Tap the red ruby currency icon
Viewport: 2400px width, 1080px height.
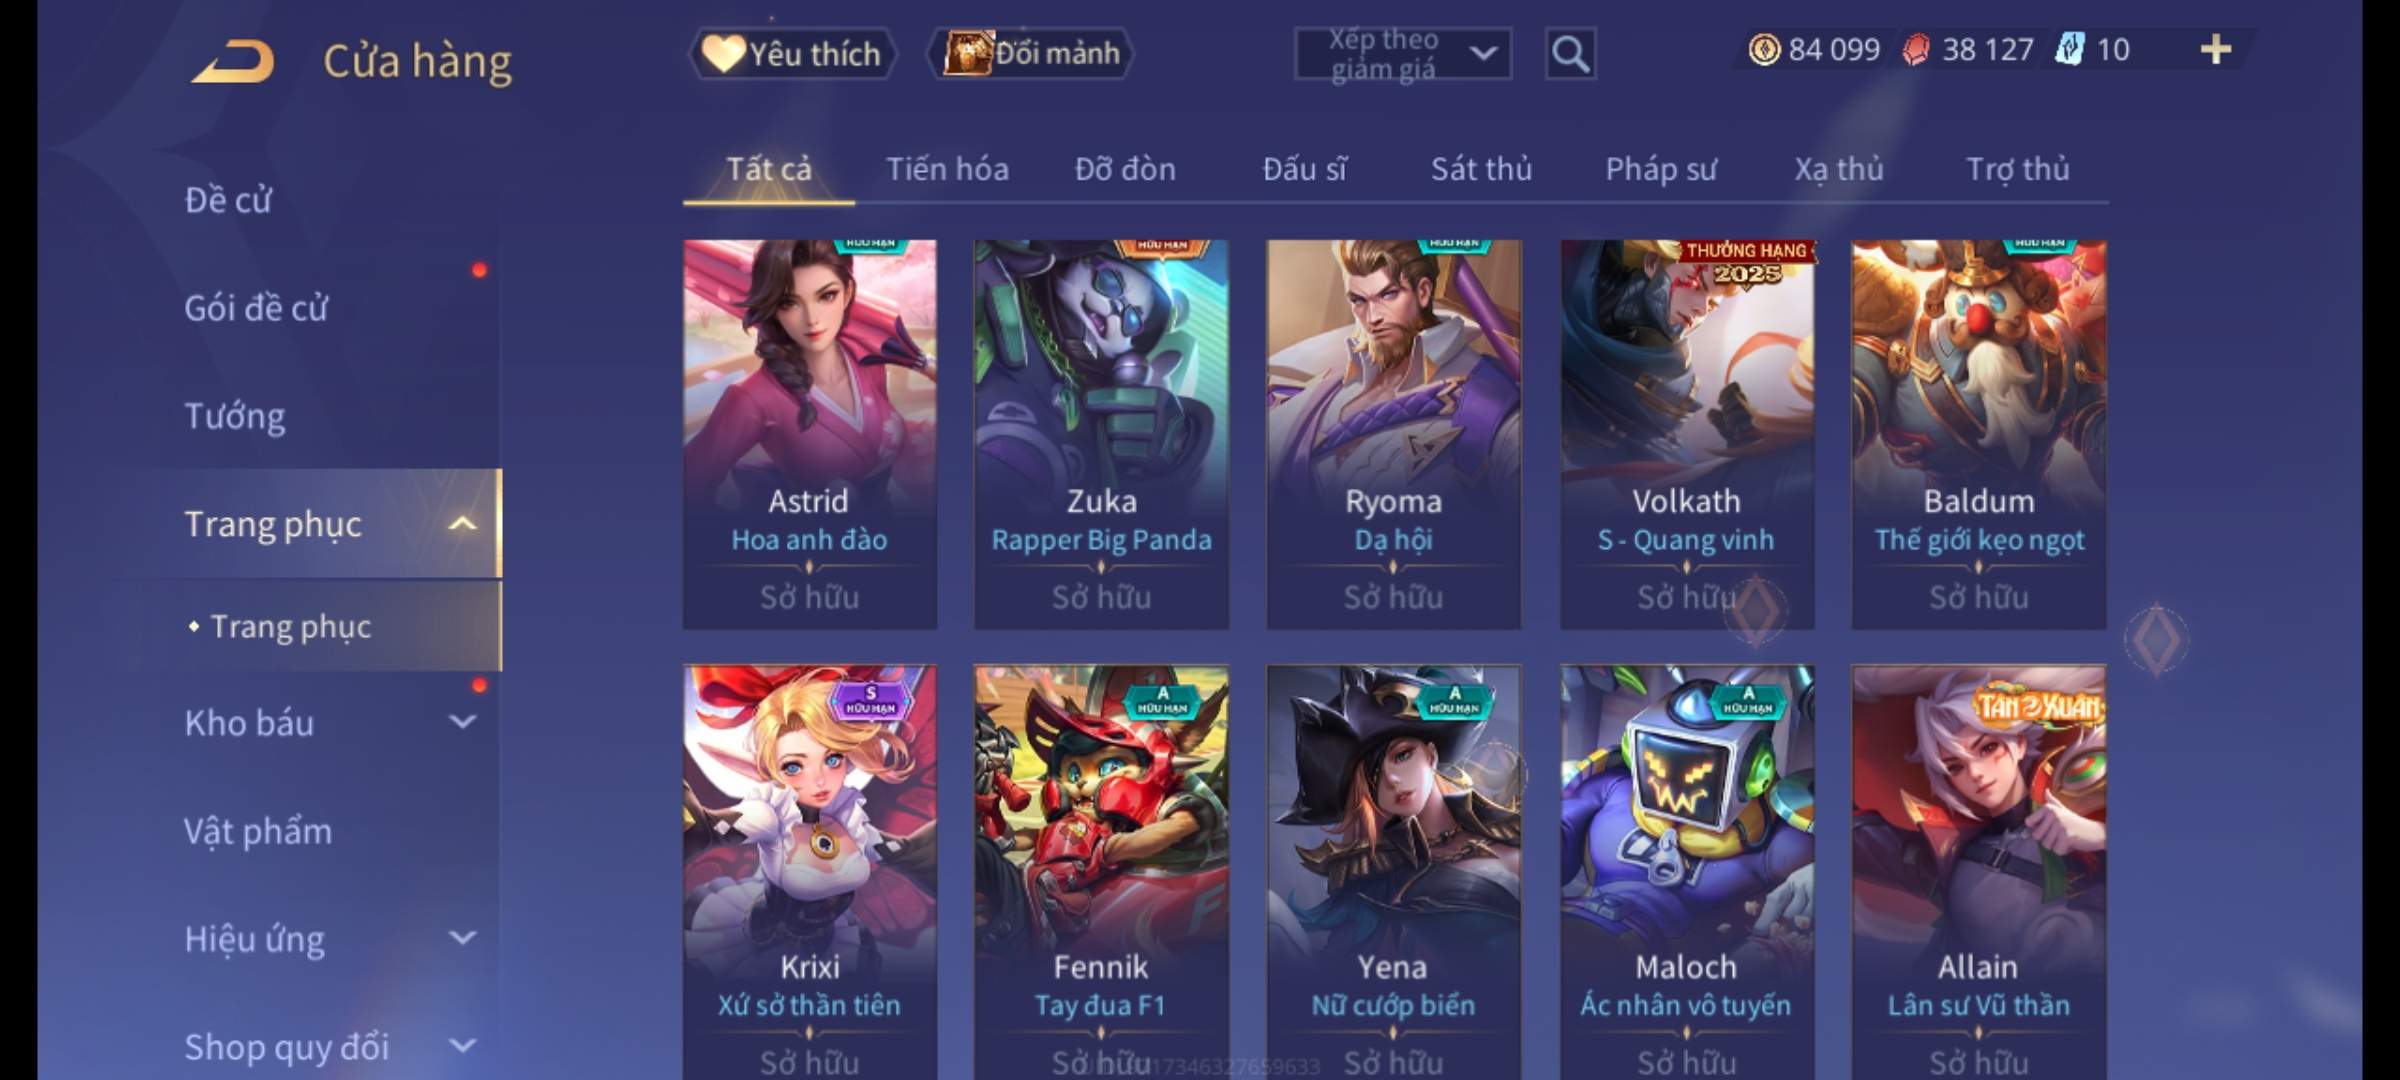(x=1916, y=49)
